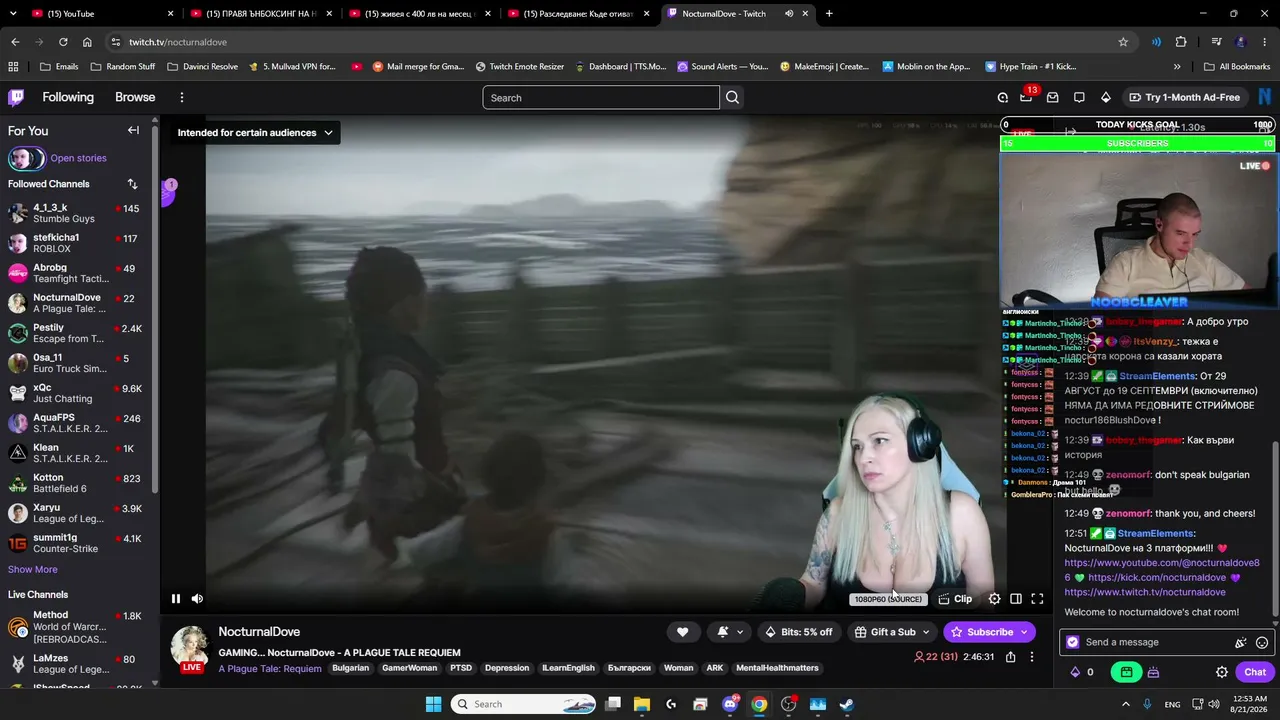Open Discord from the taskbar
Image resolution: width=1280 pixels, height=720 pixels.
(x=730, y=704)
